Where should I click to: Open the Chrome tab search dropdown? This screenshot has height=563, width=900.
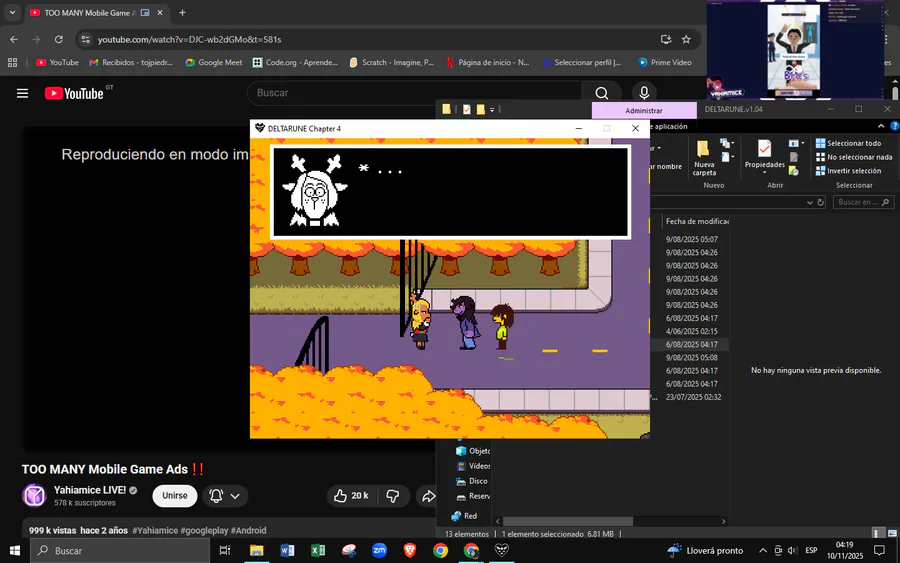pyautogui.click(x=12, y=13)
